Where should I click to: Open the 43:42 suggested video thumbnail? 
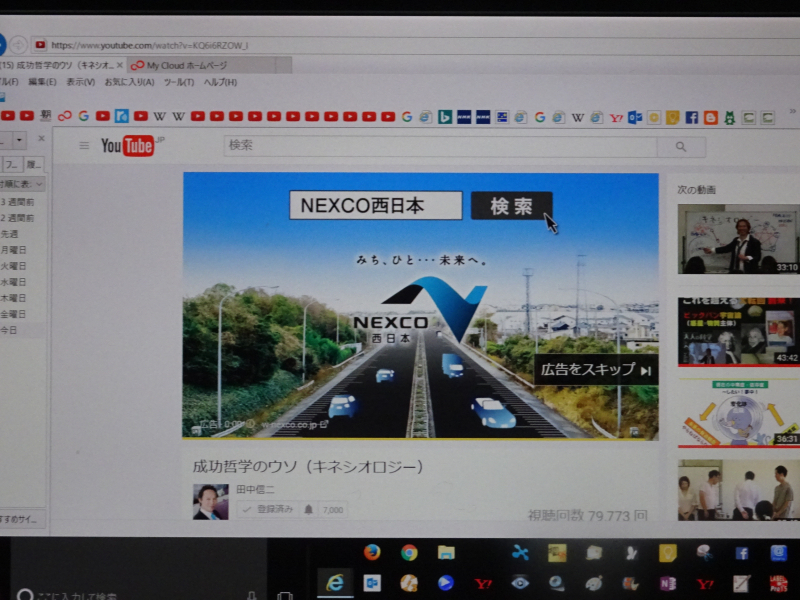[738, 332]
